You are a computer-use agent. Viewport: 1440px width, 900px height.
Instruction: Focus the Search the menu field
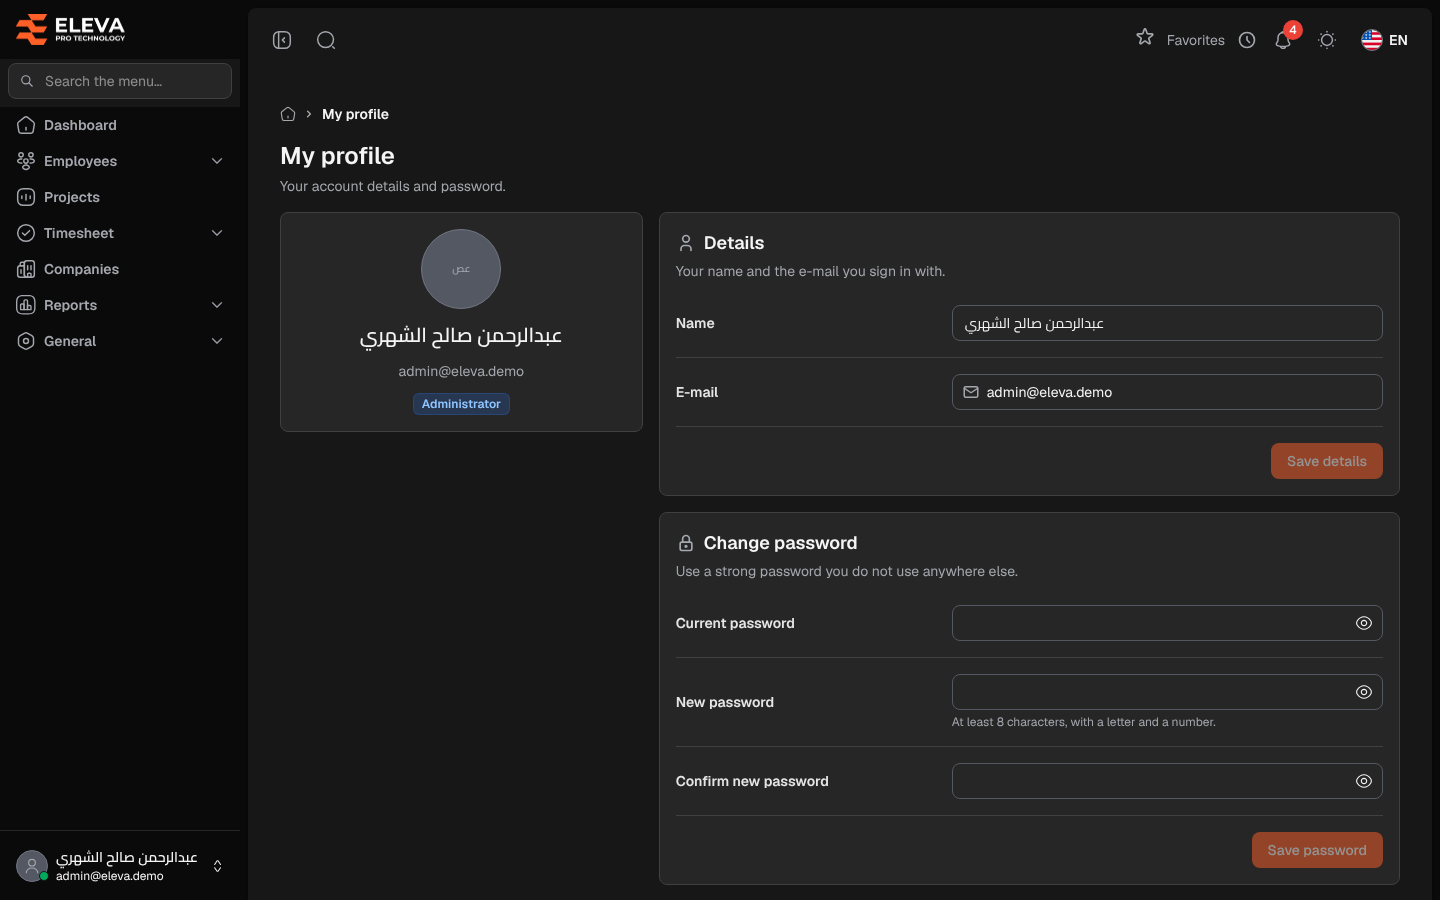click(x=120, y=81)
